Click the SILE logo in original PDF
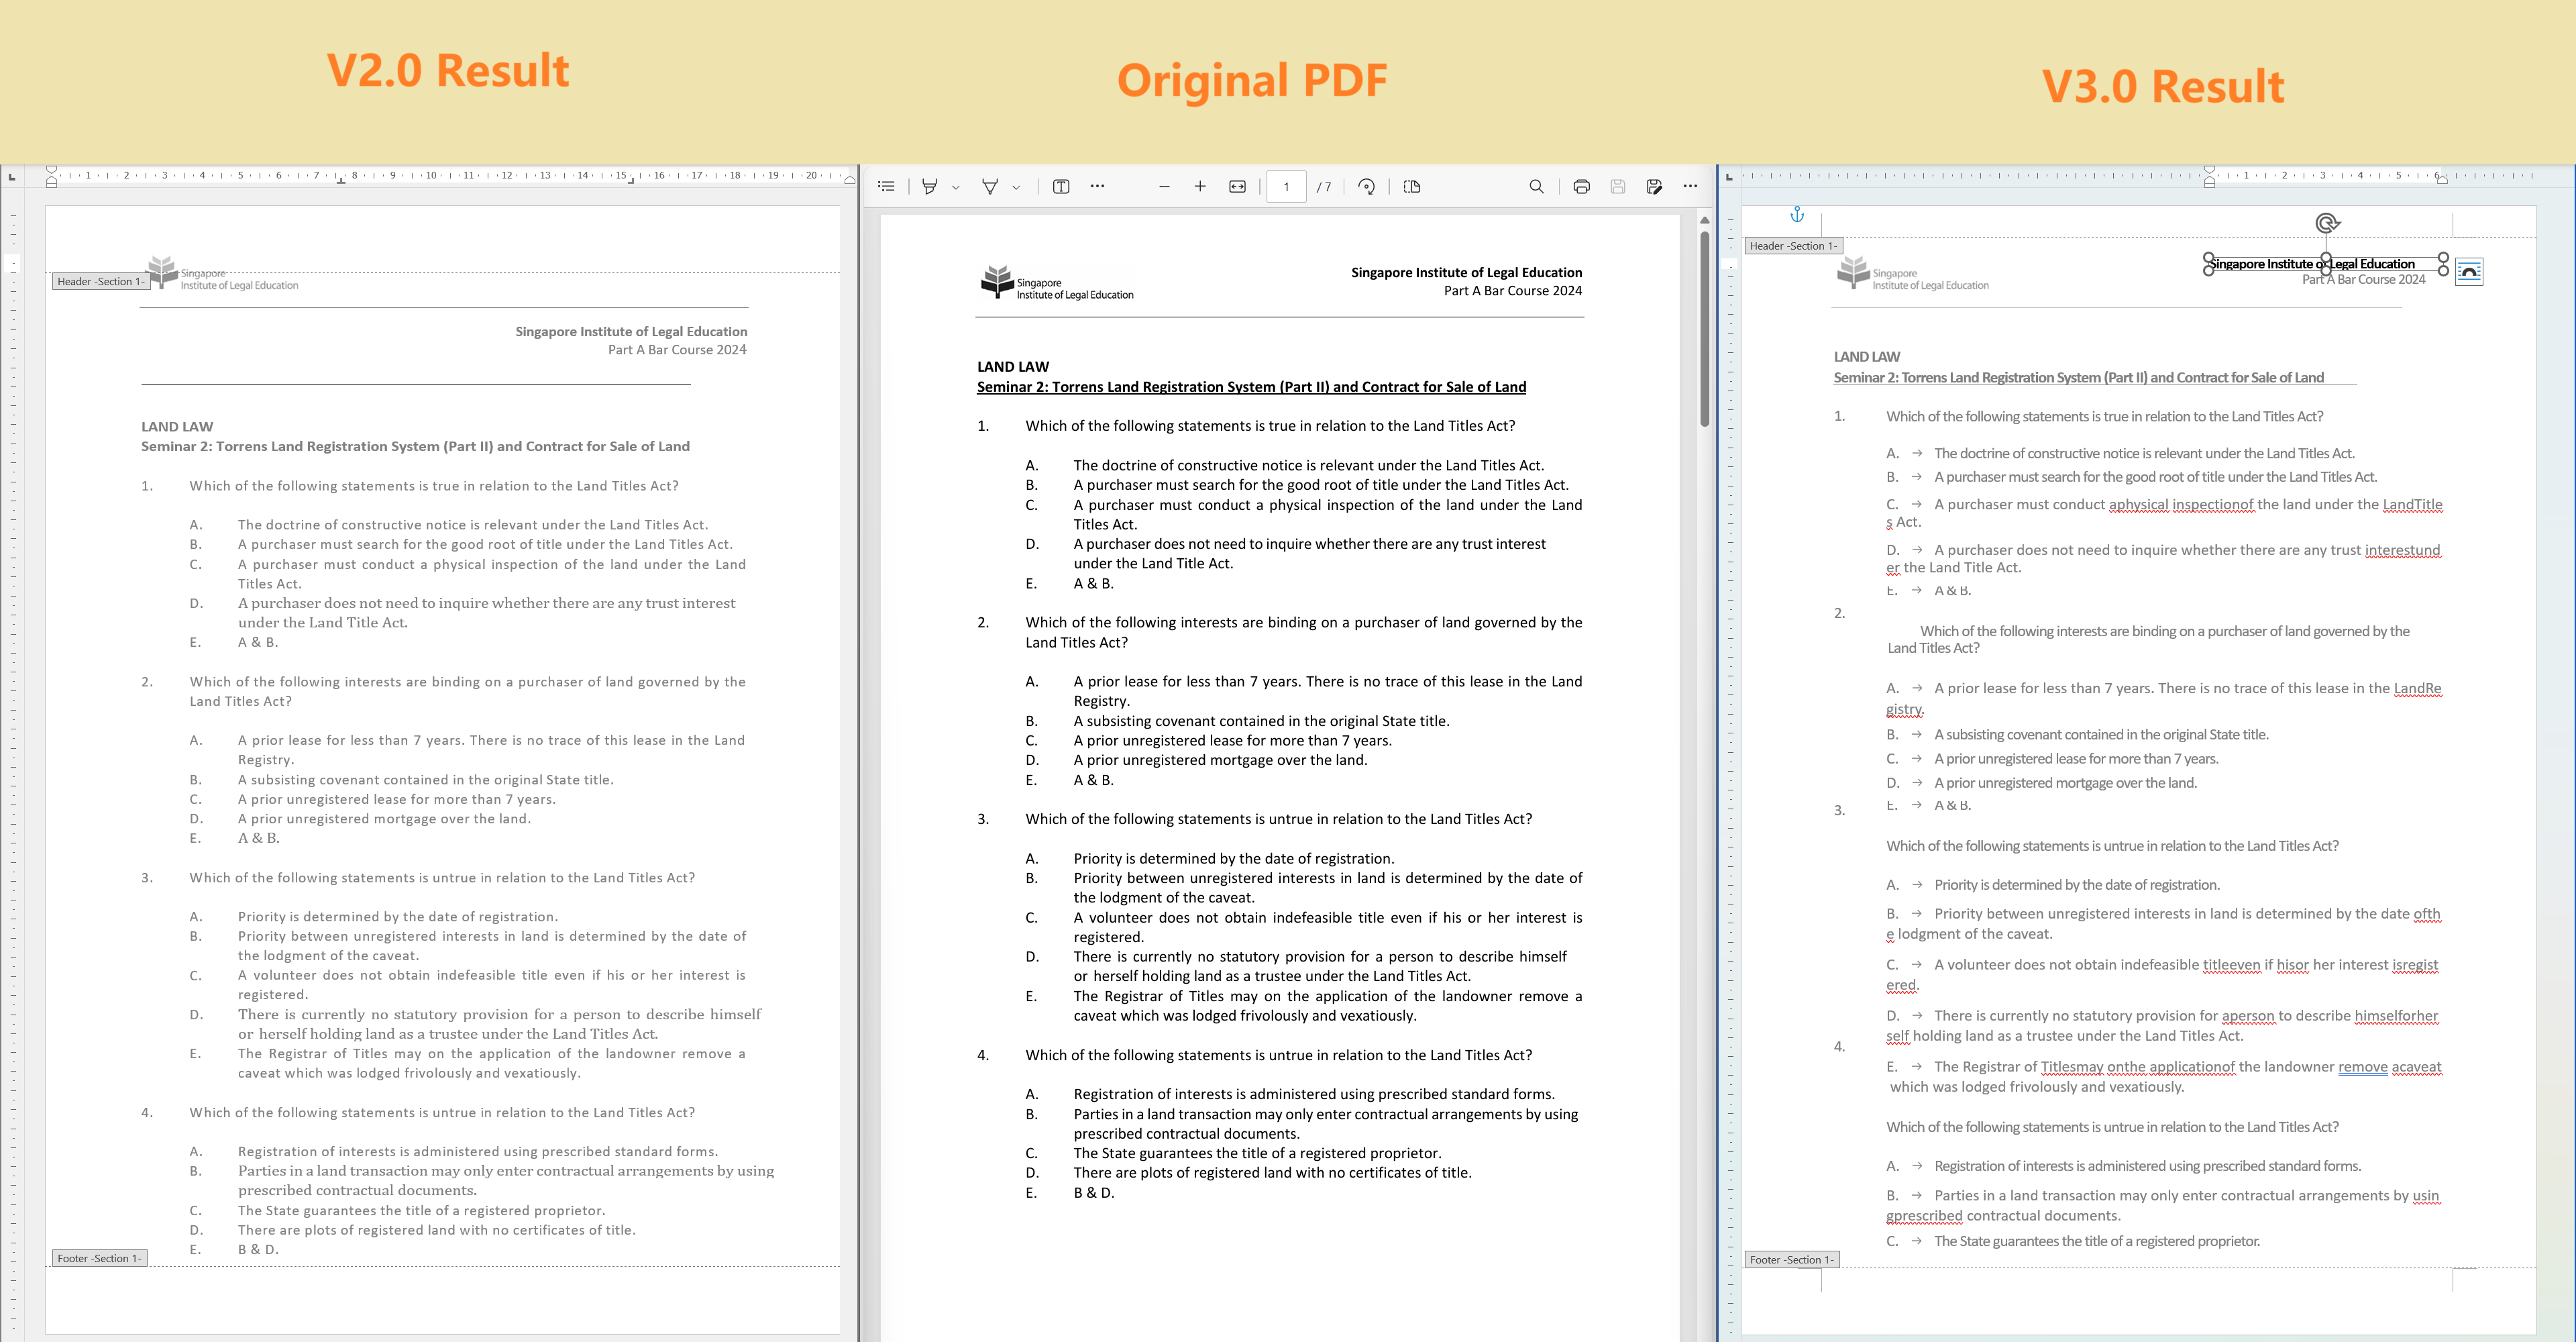Viewport: 2576px width, 1342px height. click(1057, 283)
